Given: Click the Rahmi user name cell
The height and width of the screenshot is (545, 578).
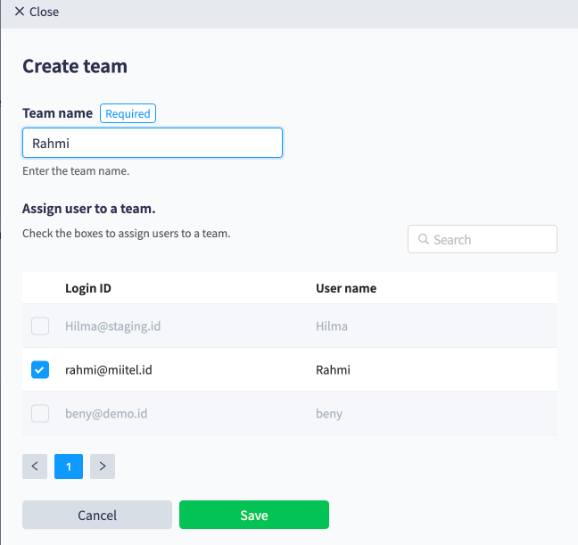Looking at the screenshot, I should (x=333, y=369).
